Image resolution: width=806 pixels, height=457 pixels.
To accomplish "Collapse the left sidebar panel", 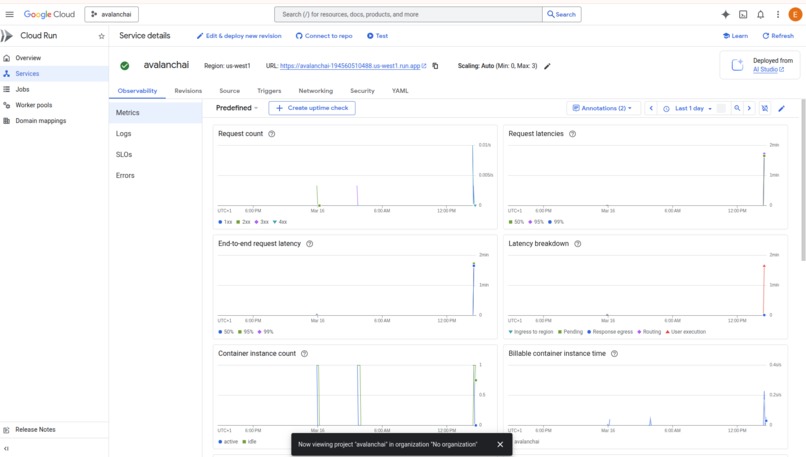I will [6, 448].
